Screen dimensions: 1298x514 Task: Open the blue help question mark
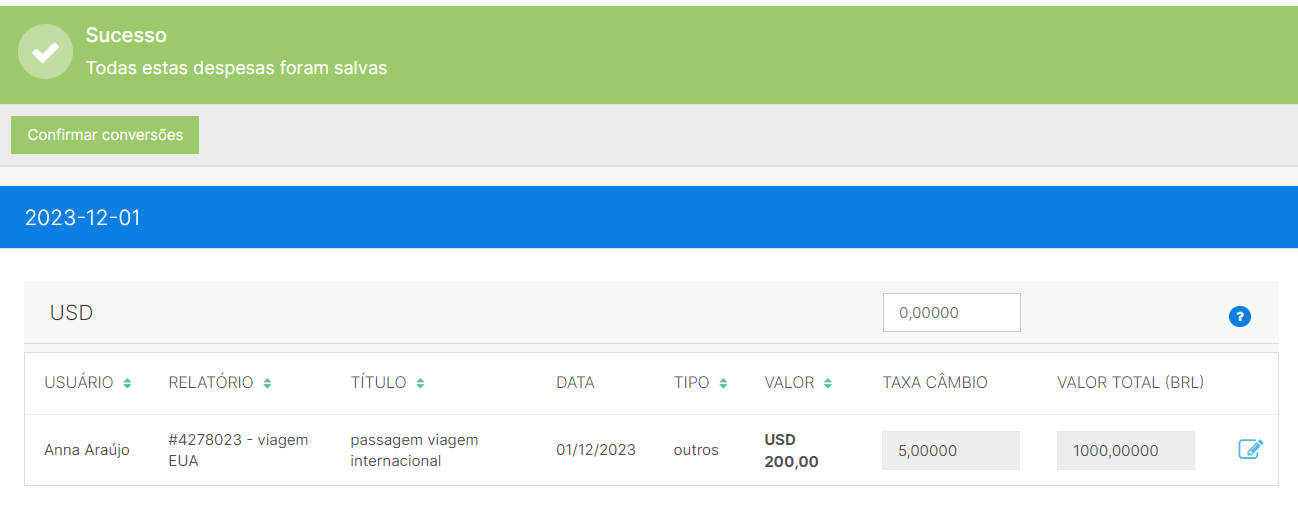tap(1239, 317)
